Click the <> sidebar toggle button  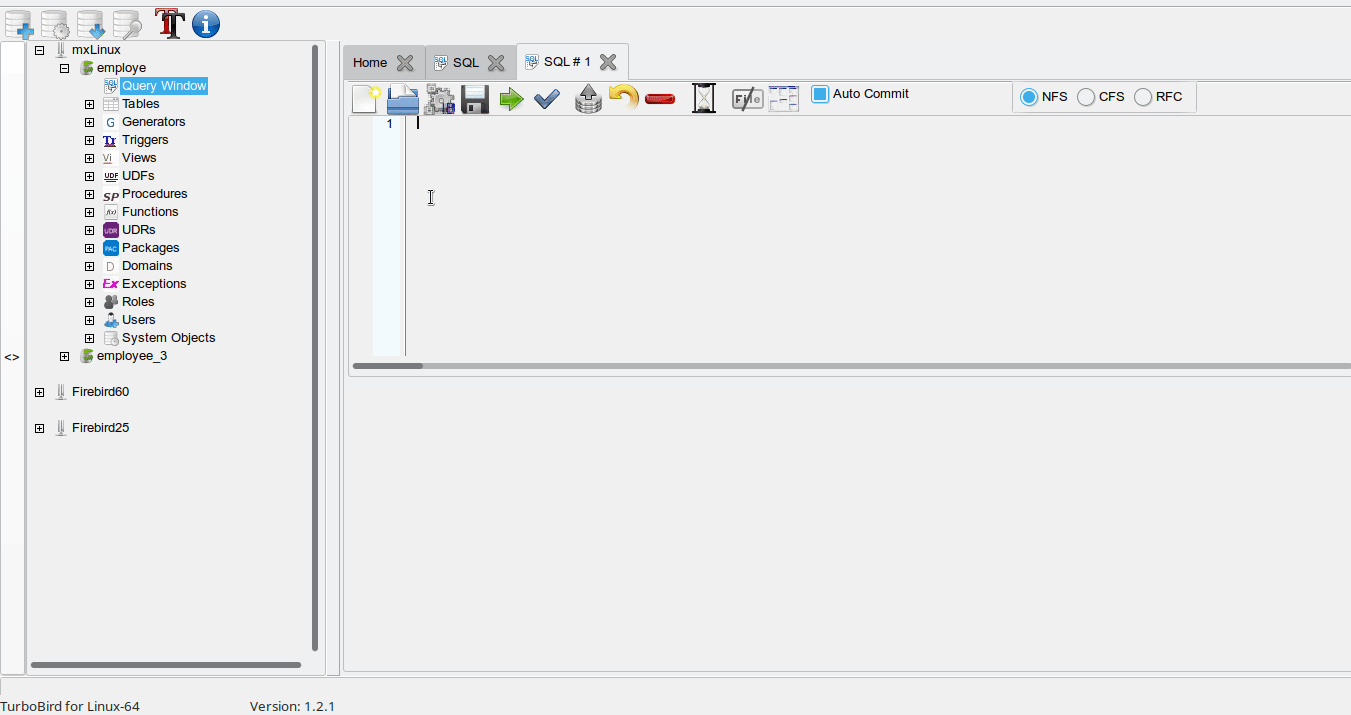click(12, 357)
